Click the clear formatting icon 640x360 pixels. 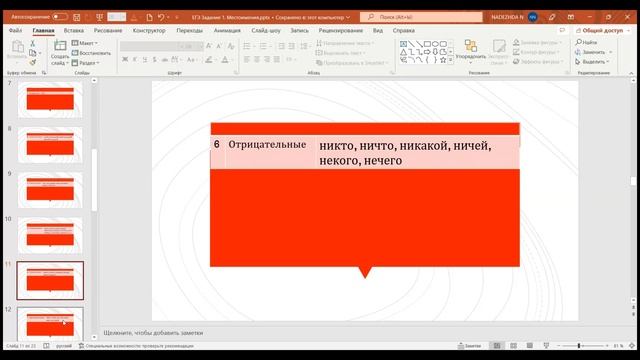(231, 46)
